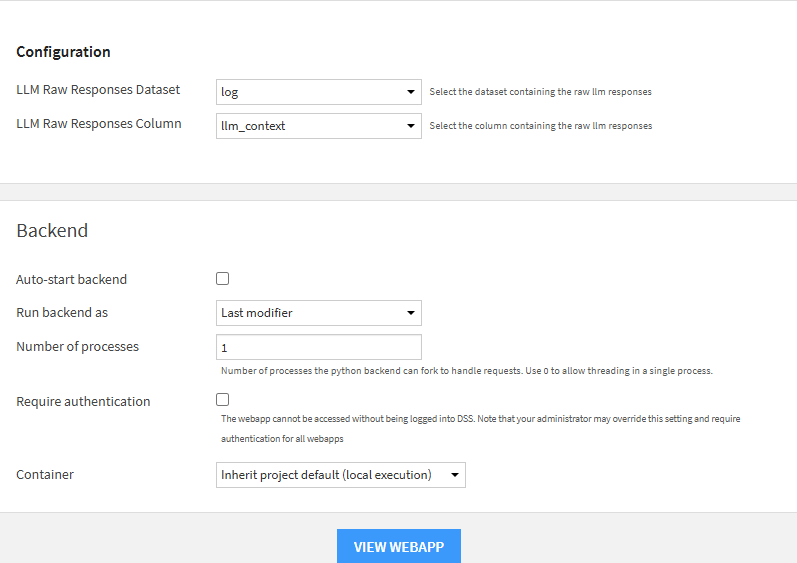
Task: Click the dataset help text about raw llm responses
Action: (540, 92)
